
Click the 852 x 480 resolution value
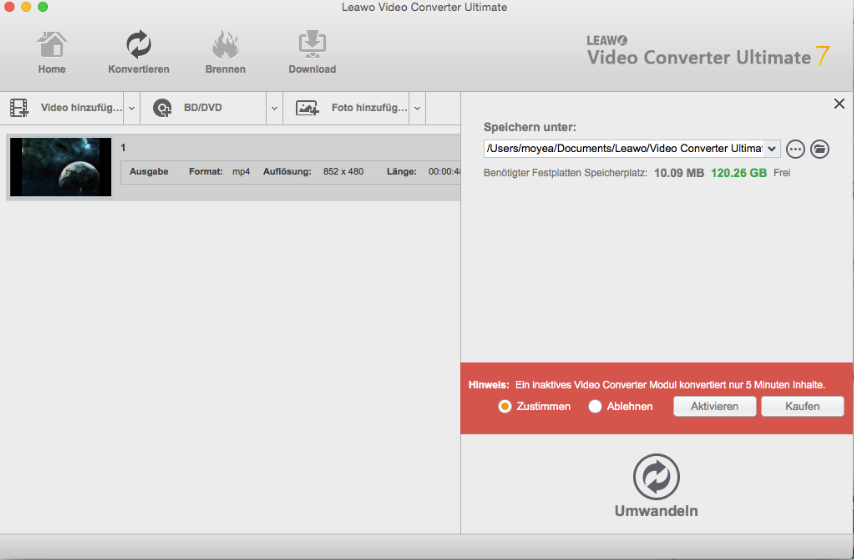click(x=343, y=172)
